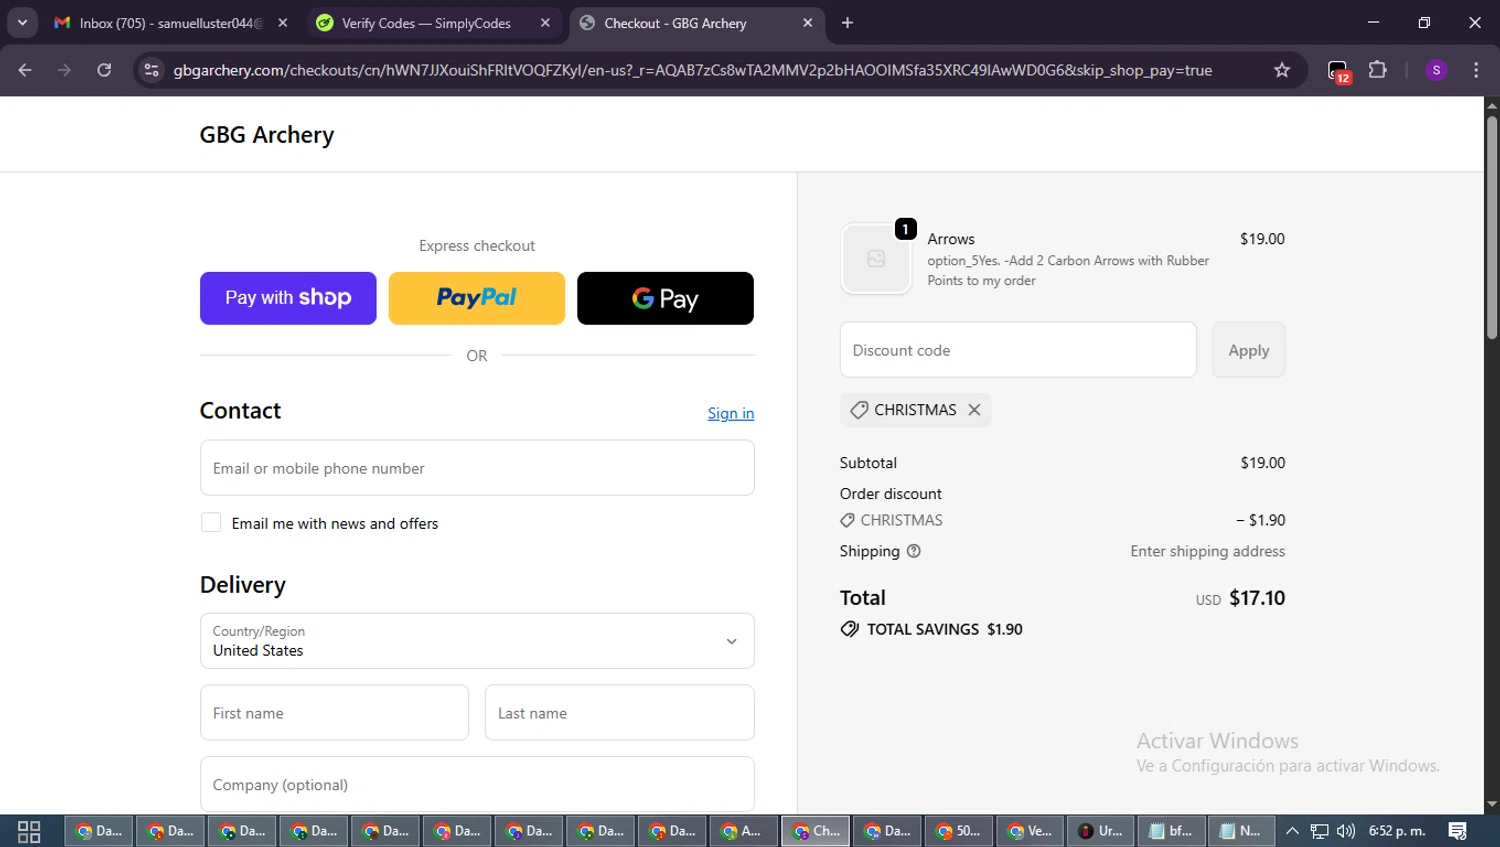Open the taskbar item labeled A...
Viewport: 1500px width, 847px height.
(x=744, y=831)
